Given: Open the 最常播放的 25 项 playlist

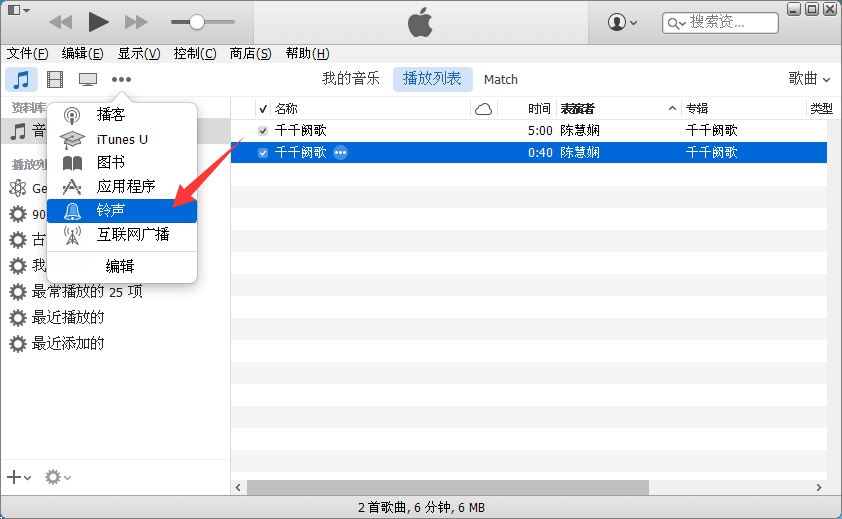Looking at the screenshot, I should [86, 292].
